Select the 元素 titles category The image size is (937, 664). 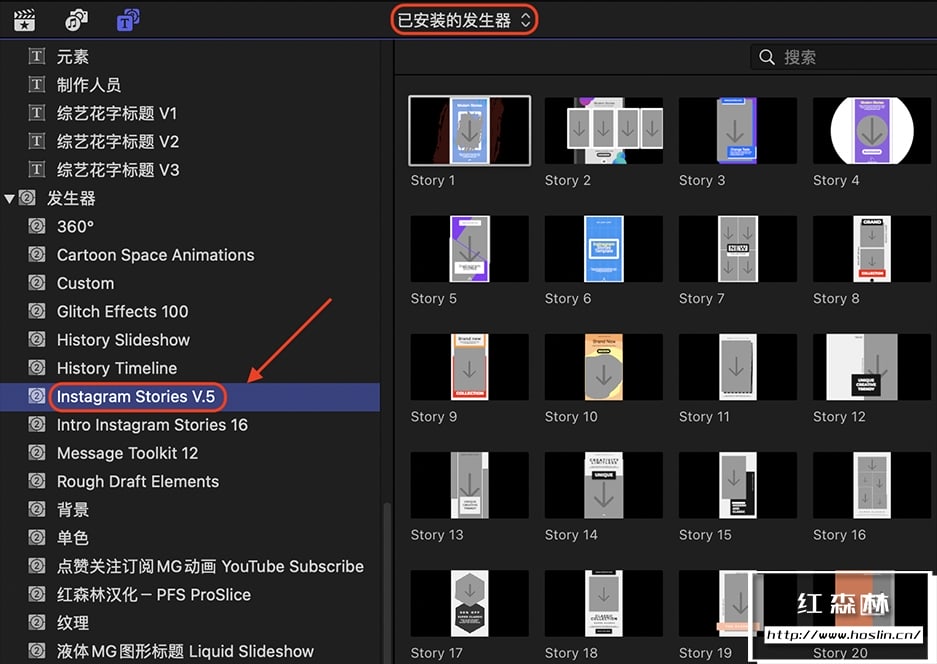(x=73, y=57)
